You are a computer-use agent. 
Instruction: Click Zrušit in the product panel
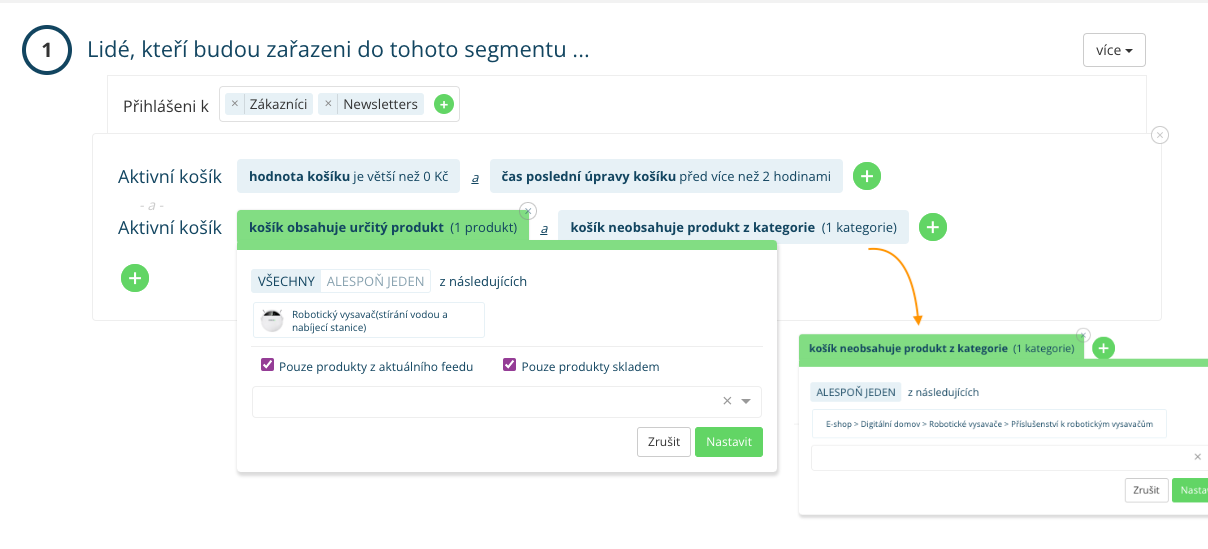(x=663, y=442)
